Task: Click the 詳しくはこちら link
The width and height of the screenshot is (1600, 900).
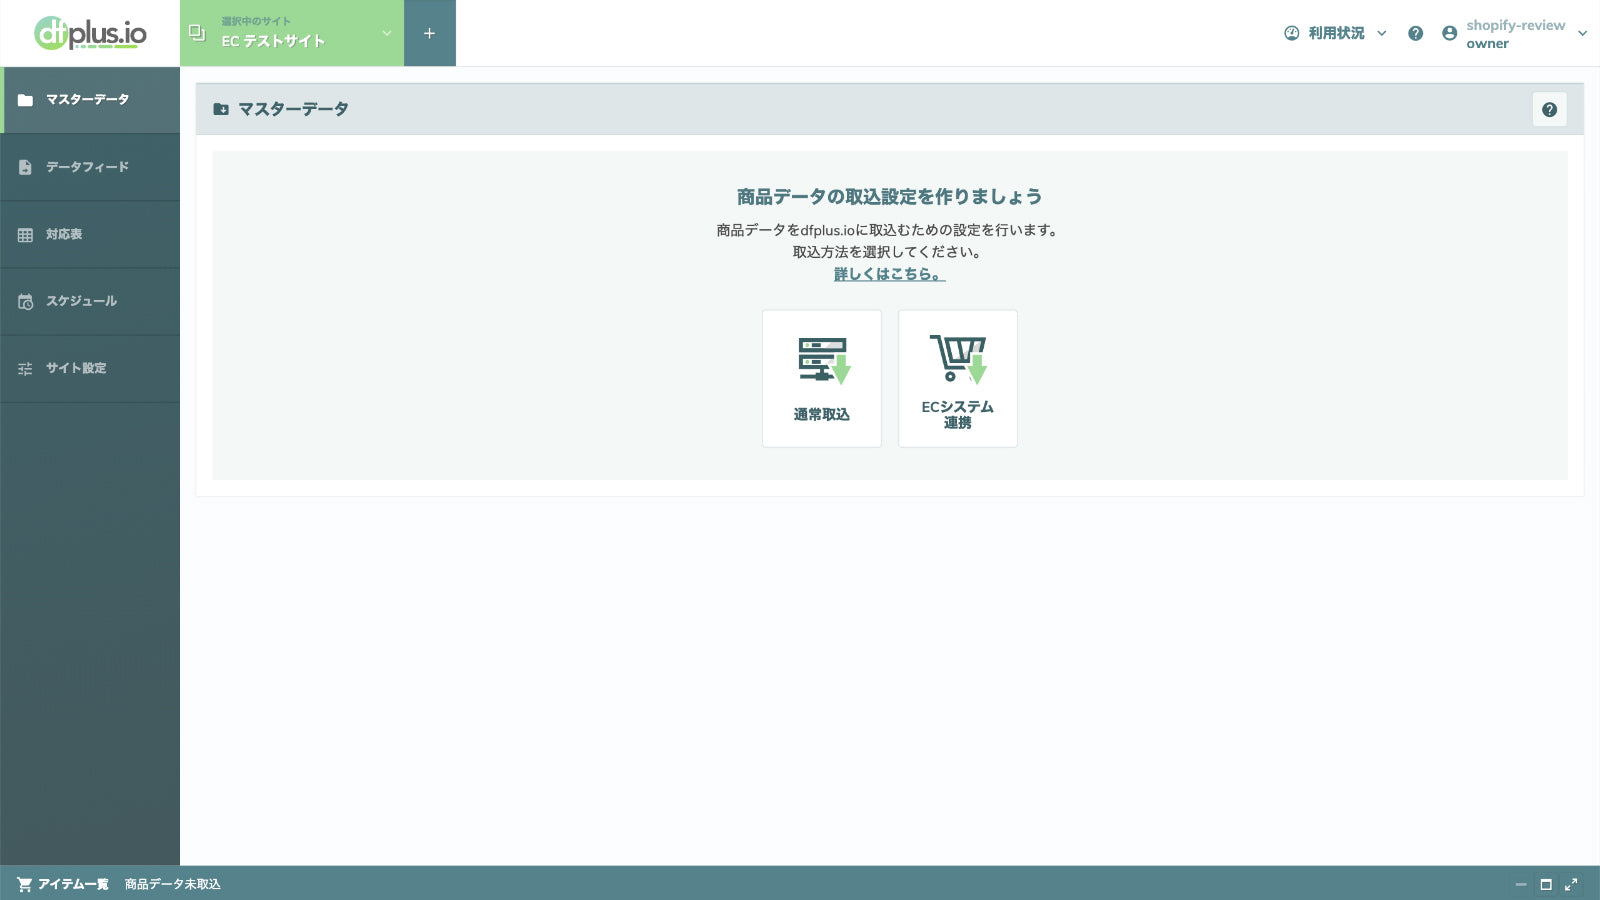Action: coord(886,272)
